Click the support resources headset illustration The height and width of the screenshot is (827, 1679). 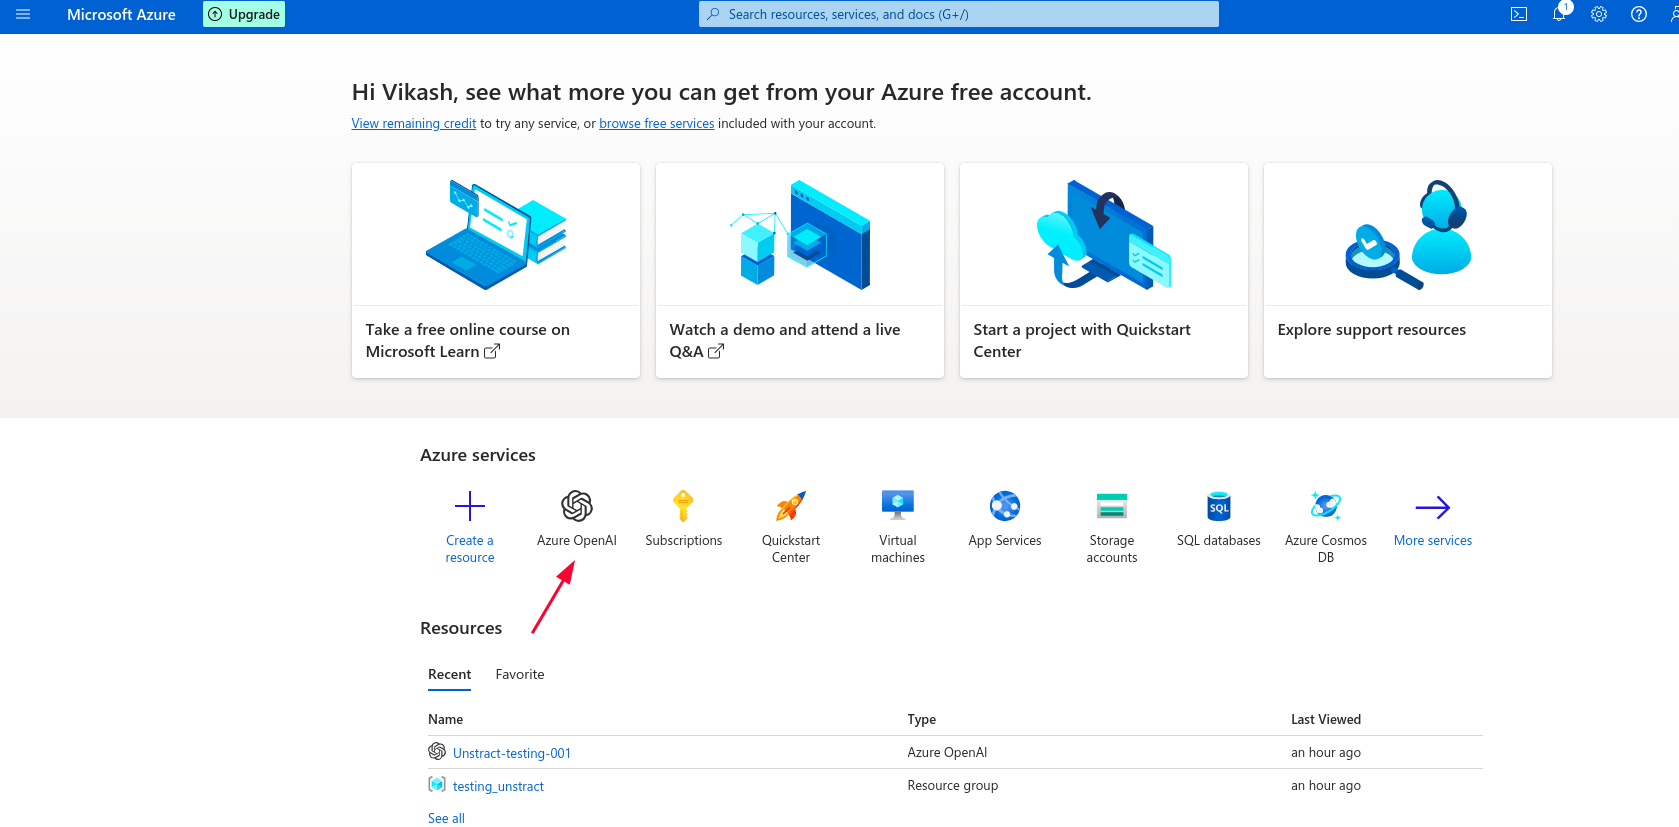click(x=1408, y=235)
